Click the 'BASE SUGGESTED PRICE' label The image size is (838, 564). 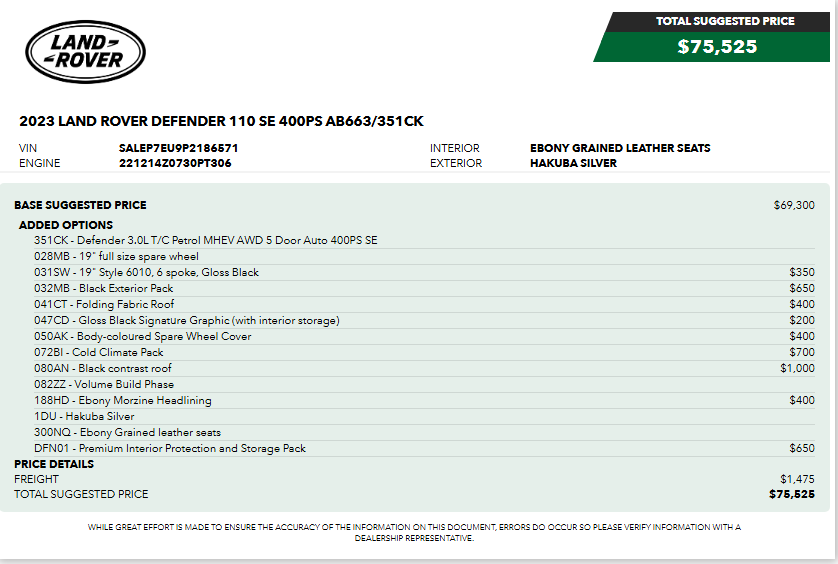tap(80, 205)
